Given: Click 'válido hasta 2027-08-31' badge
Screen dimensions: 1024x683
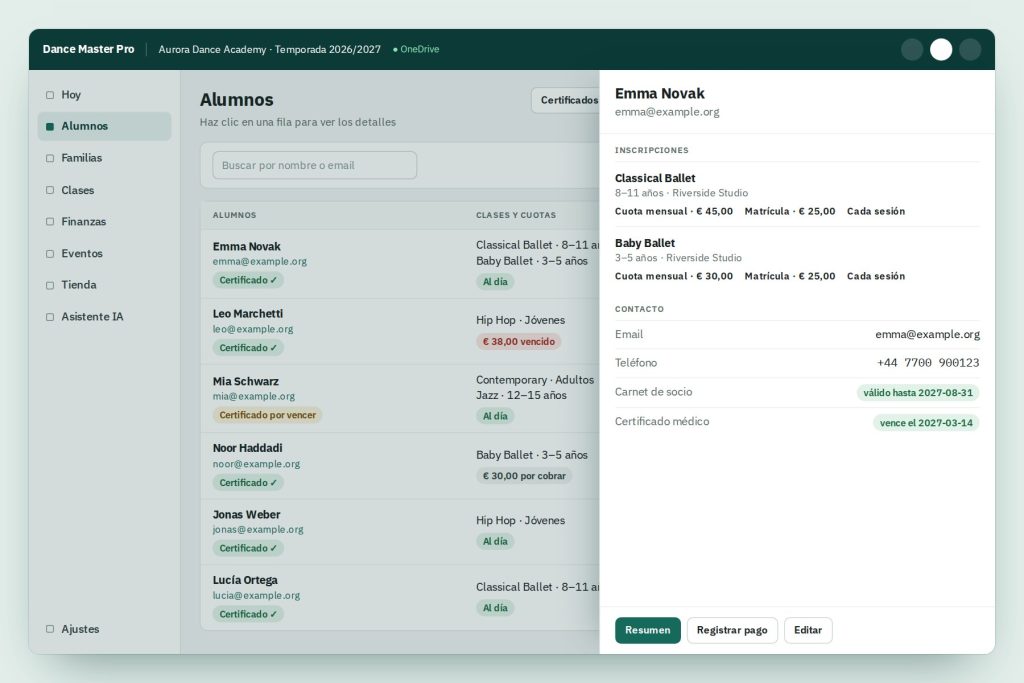Looking at the screenshot, I should click(x=918, y=392).
